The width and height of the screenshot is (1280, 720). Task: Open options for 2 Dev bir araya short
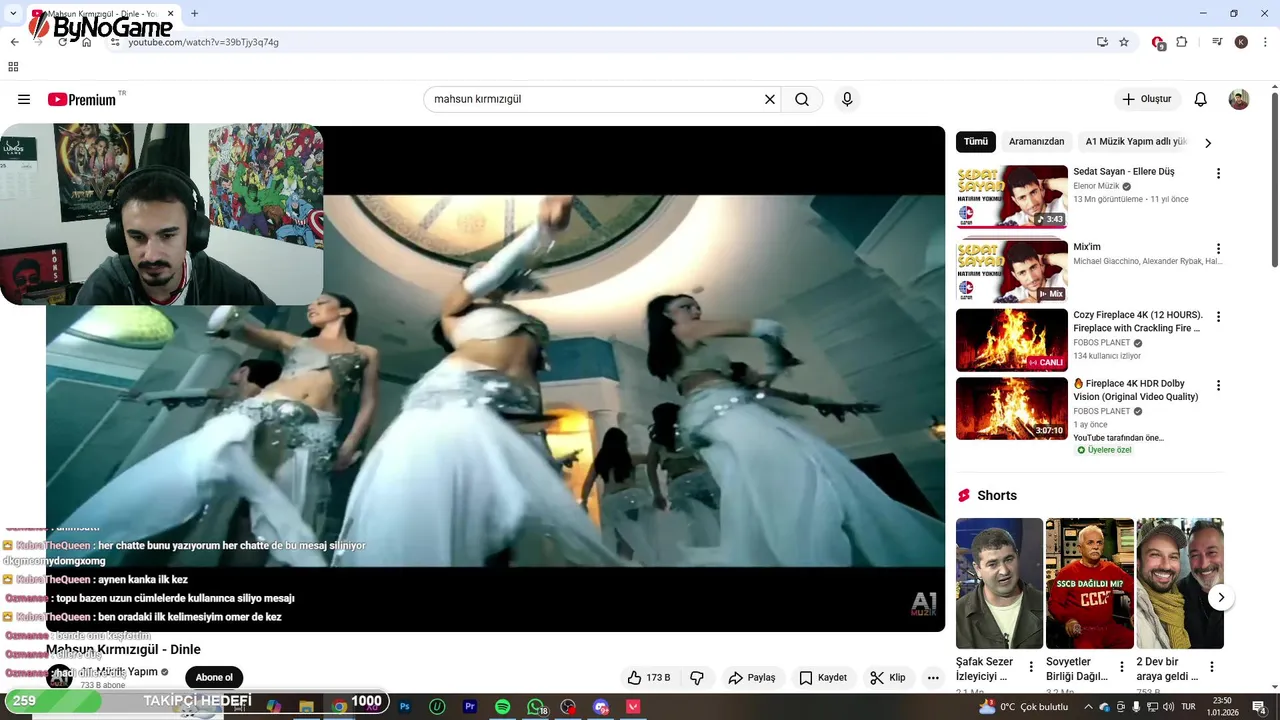click(x=1211, y=667)
